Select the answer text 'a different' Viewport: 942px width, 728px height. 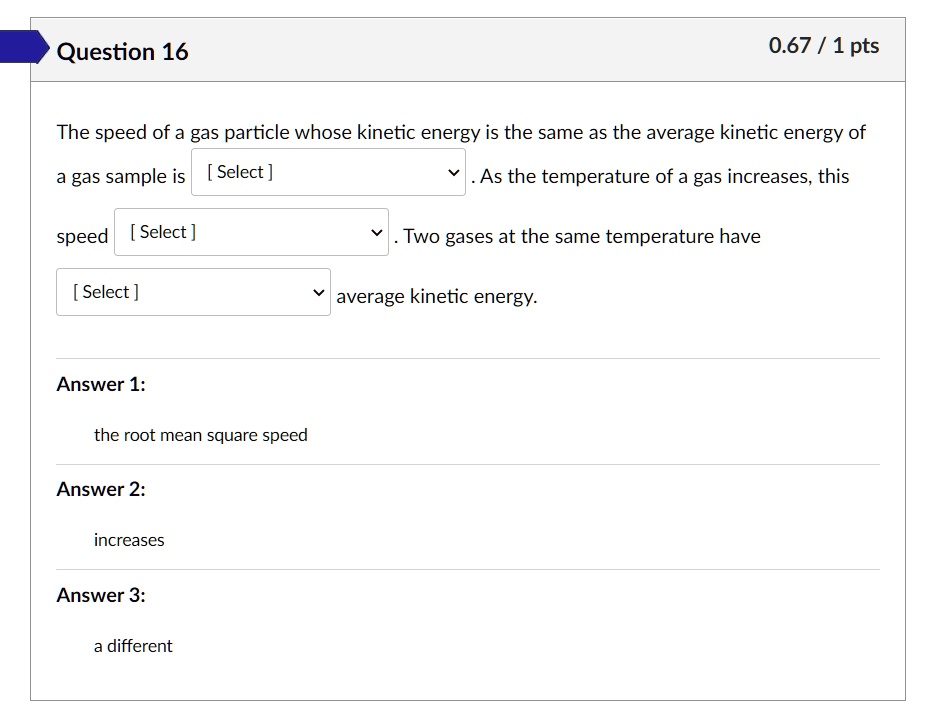(x=133, y=646)
